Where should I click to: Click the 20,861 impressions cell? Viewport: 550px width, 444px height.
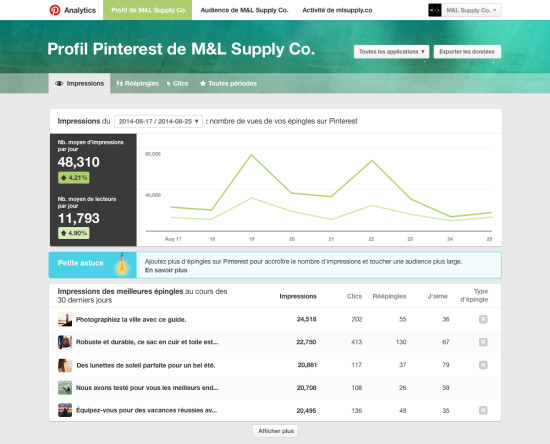(x=307, y=365)
